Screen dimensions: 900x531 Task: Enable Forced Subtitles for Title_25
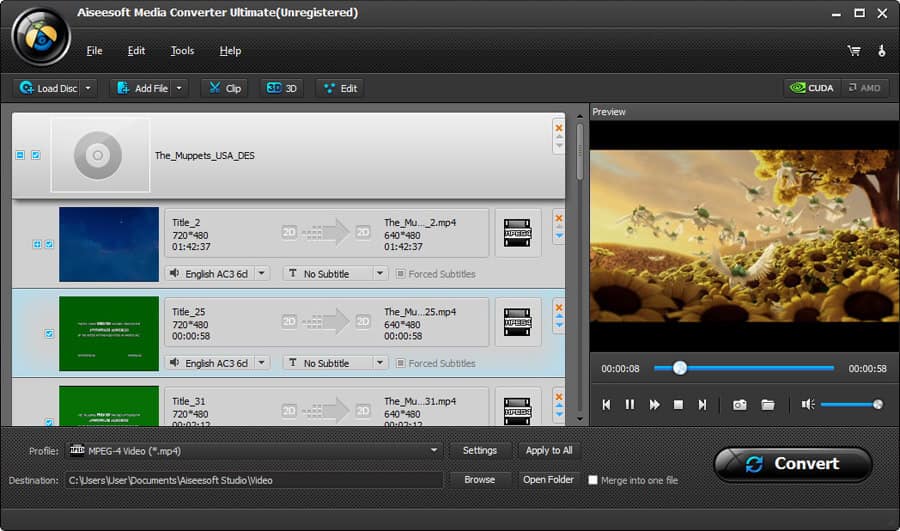(x=401, y=363)
